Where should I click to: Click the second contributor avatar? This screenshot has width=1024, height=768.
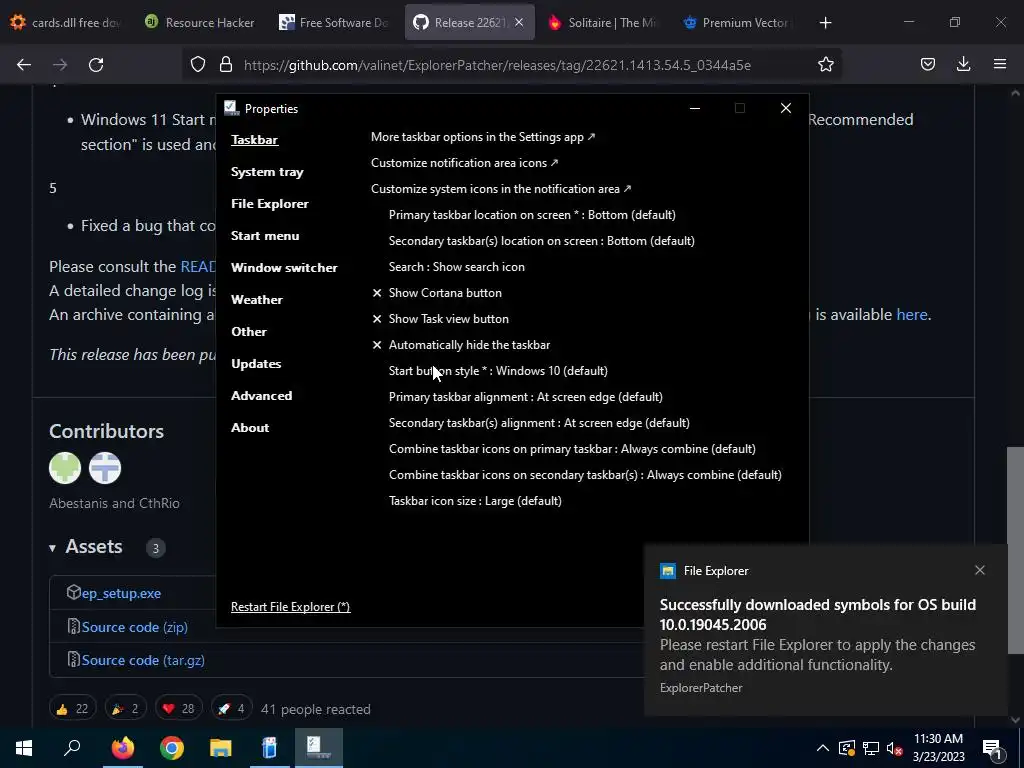click(x=105, y=468)
